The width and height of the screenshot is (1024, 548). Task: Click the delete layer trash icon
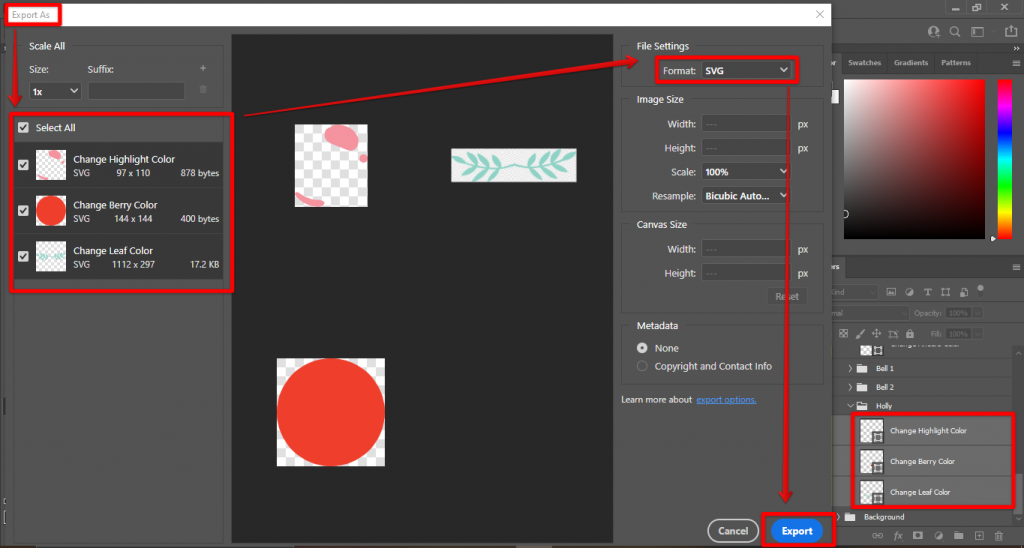[1000, 537]
